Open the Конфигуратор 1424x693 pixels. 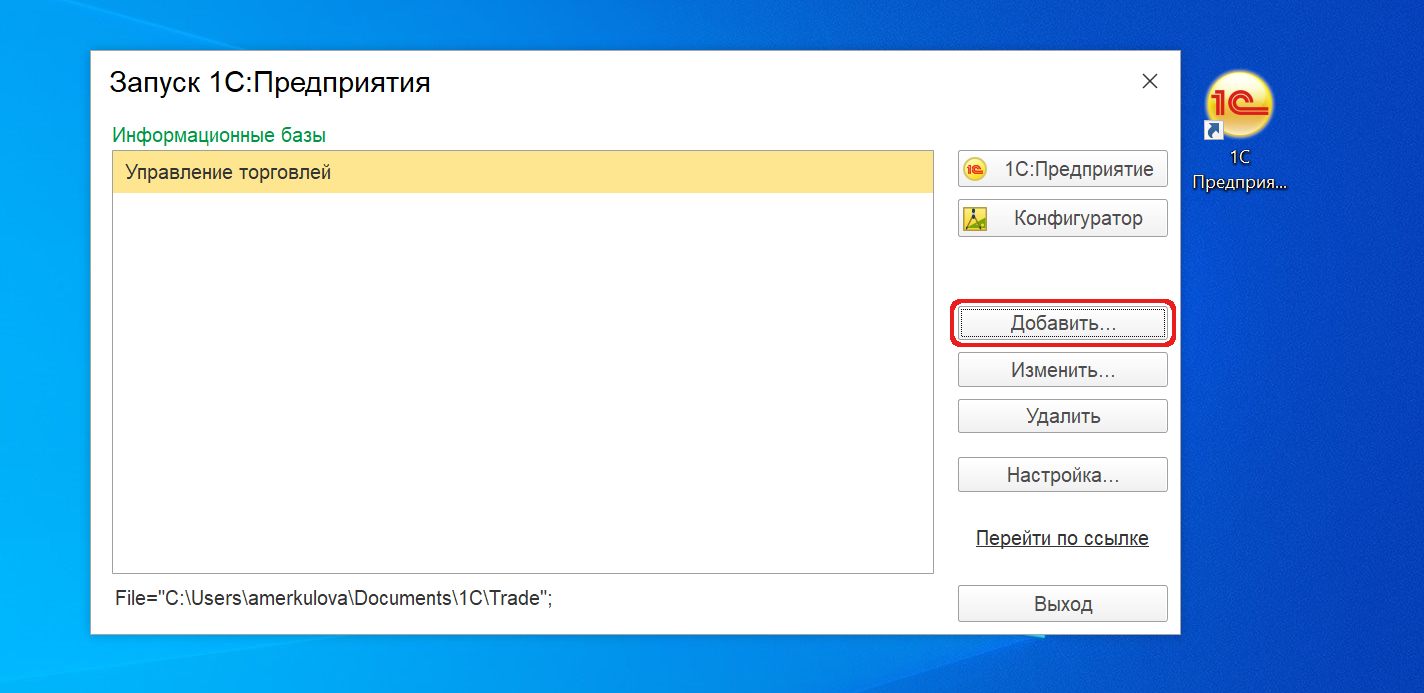pos(1062,218)
